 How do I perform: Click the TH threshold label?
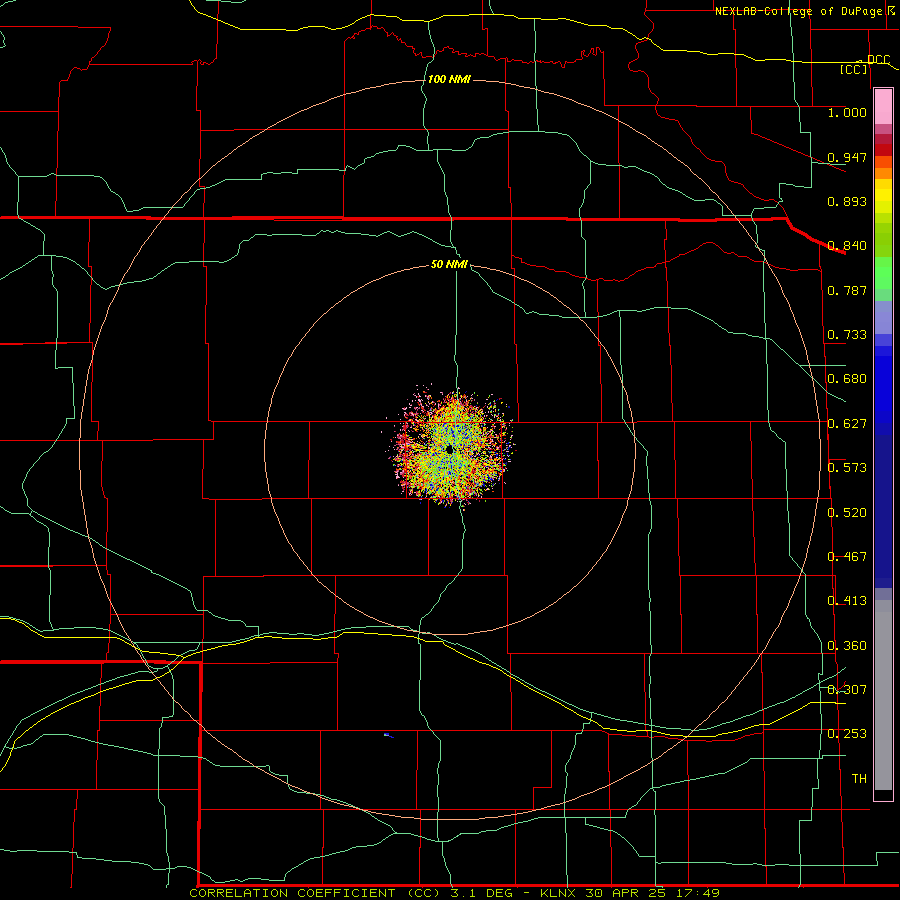859,779
